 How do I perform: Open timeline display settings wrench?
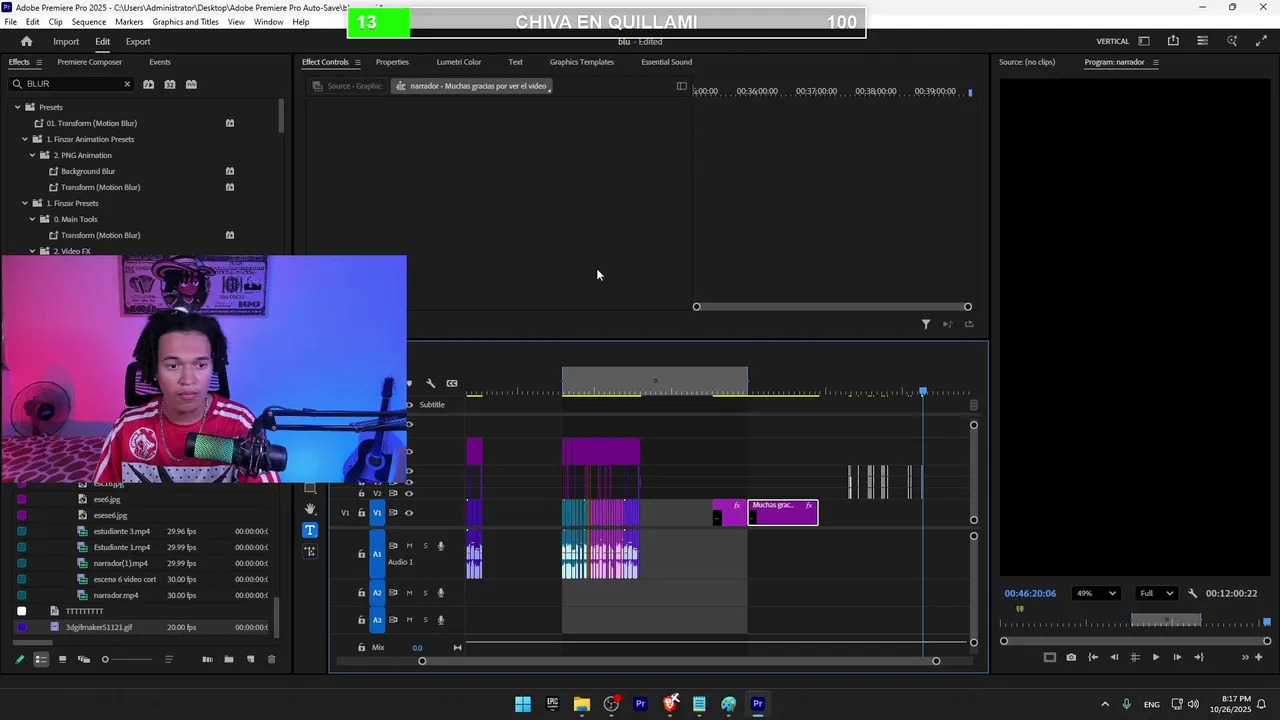pyautogui.click(x=430, y=383)
